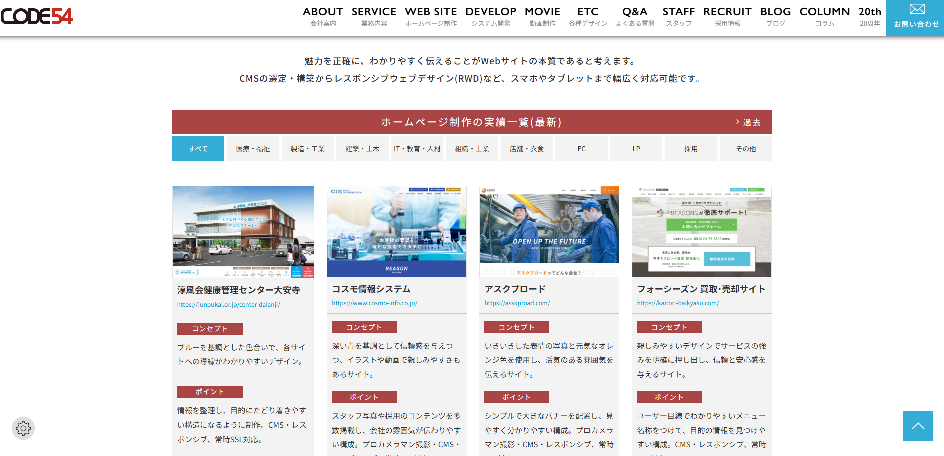
Task: Select the その他 filter tab
Action: (745, 149)
